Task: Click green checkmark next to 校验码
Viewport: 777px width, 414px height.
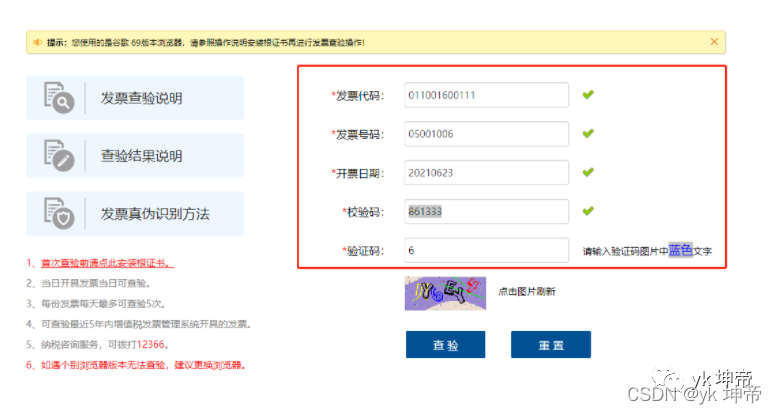Action: point(588,211)
